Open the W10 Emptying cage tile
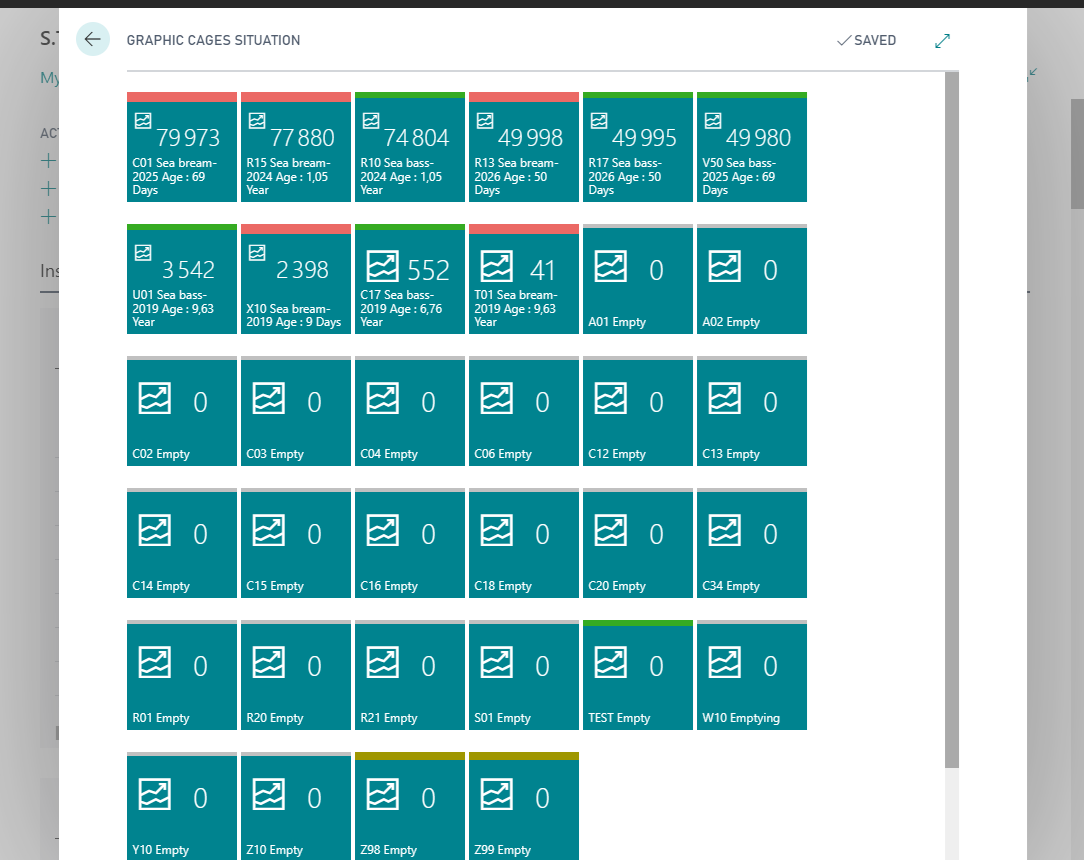The height and width of the screenshot is (860, 1084). pyautogui.click(x=752, y=680)
